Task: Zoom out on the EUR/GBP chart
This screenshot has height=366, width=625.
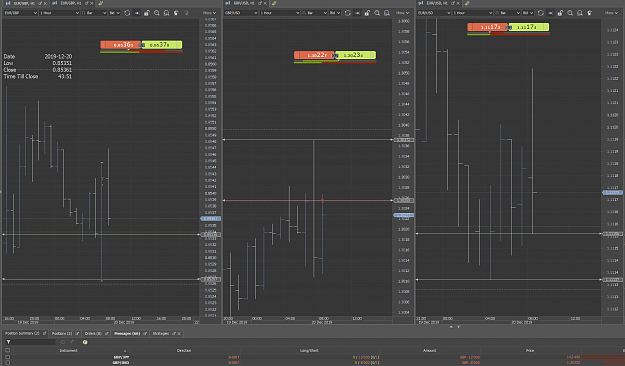Action: point(166,13)
